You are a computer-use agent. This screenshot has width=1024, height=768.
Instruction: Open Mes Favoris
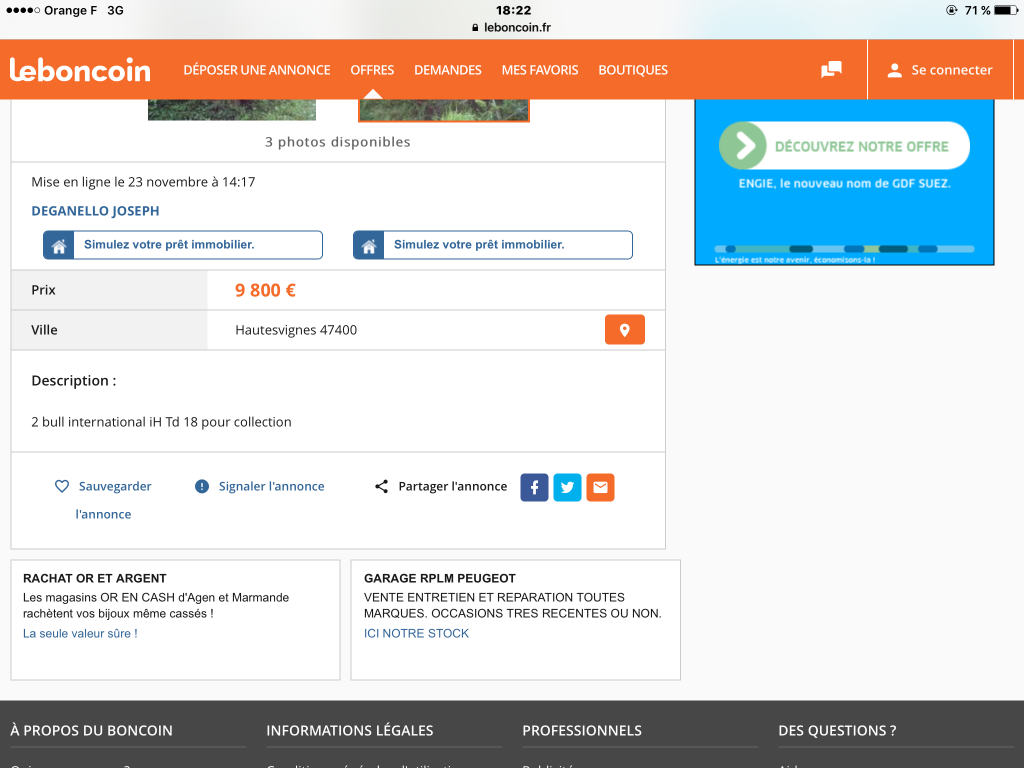click(540, 70)
